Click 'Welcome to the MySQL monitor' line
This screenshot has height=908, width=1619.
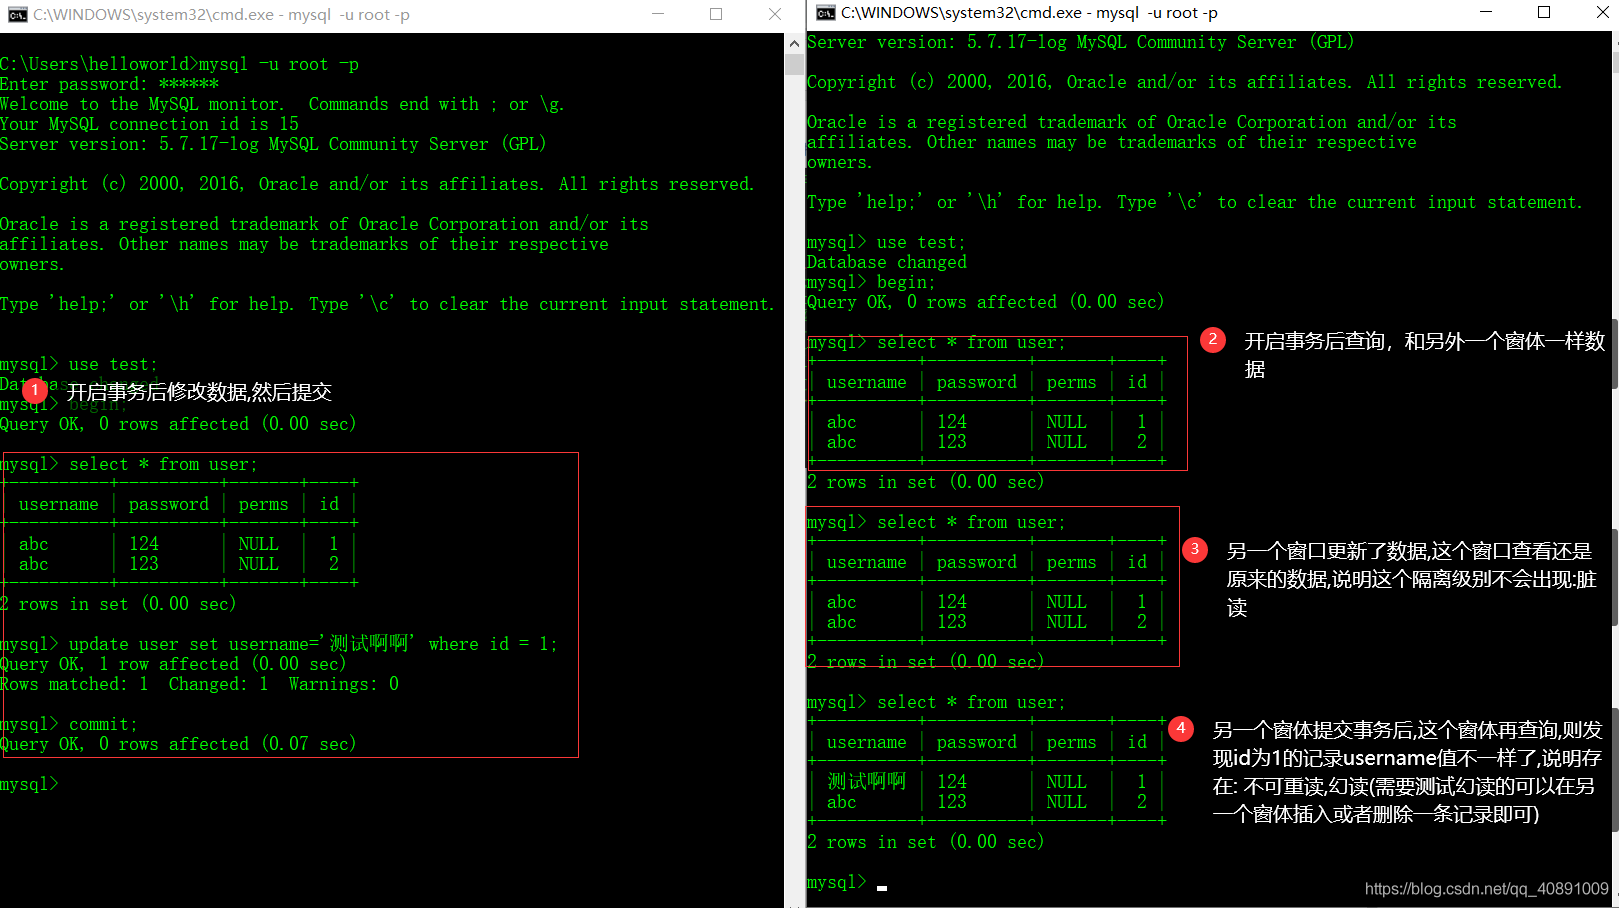pyautogui.click(x=282, y=104)
